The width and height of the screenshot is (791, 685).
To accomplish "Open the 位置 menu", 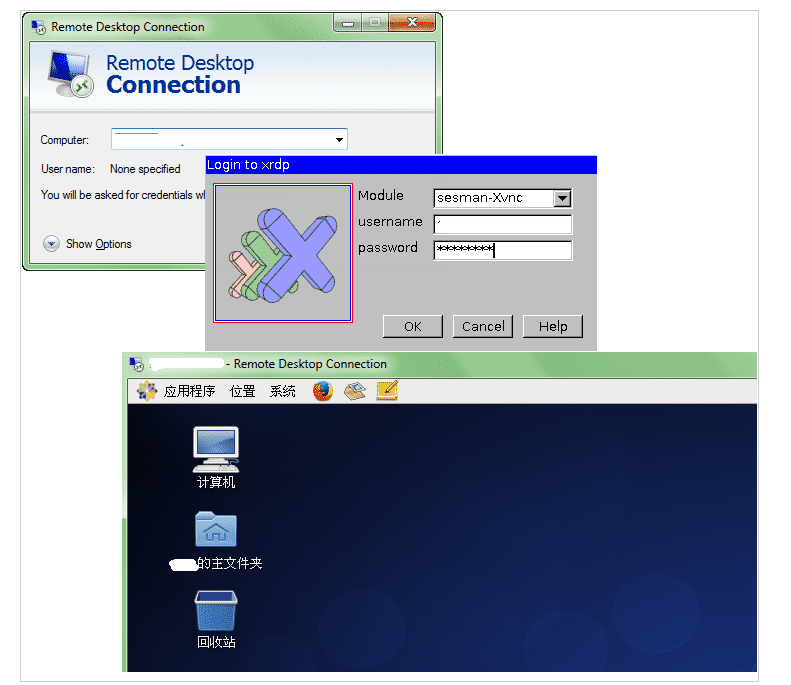I will (242, 391).
